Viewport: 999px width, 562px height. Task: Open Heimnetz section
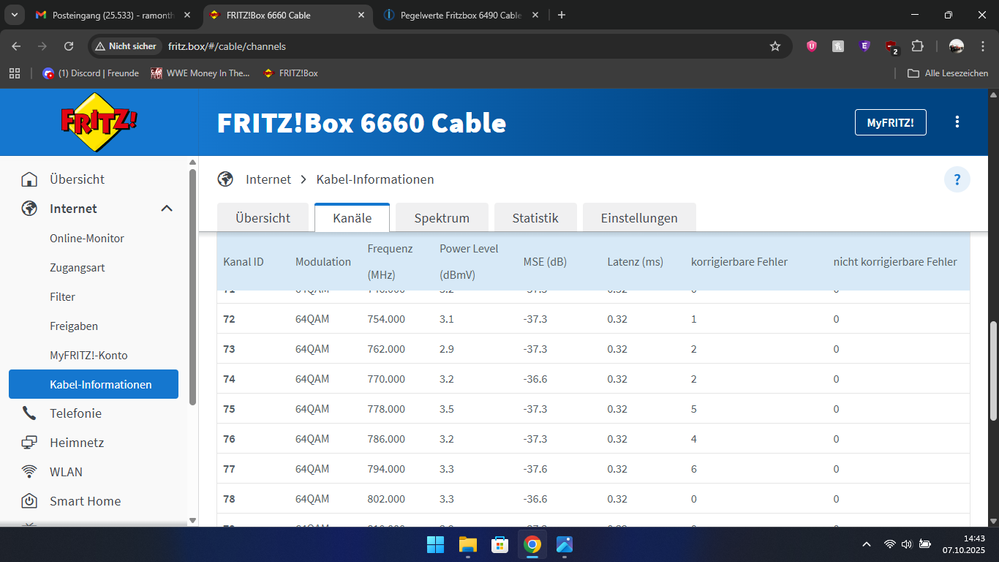pos(76,443)
